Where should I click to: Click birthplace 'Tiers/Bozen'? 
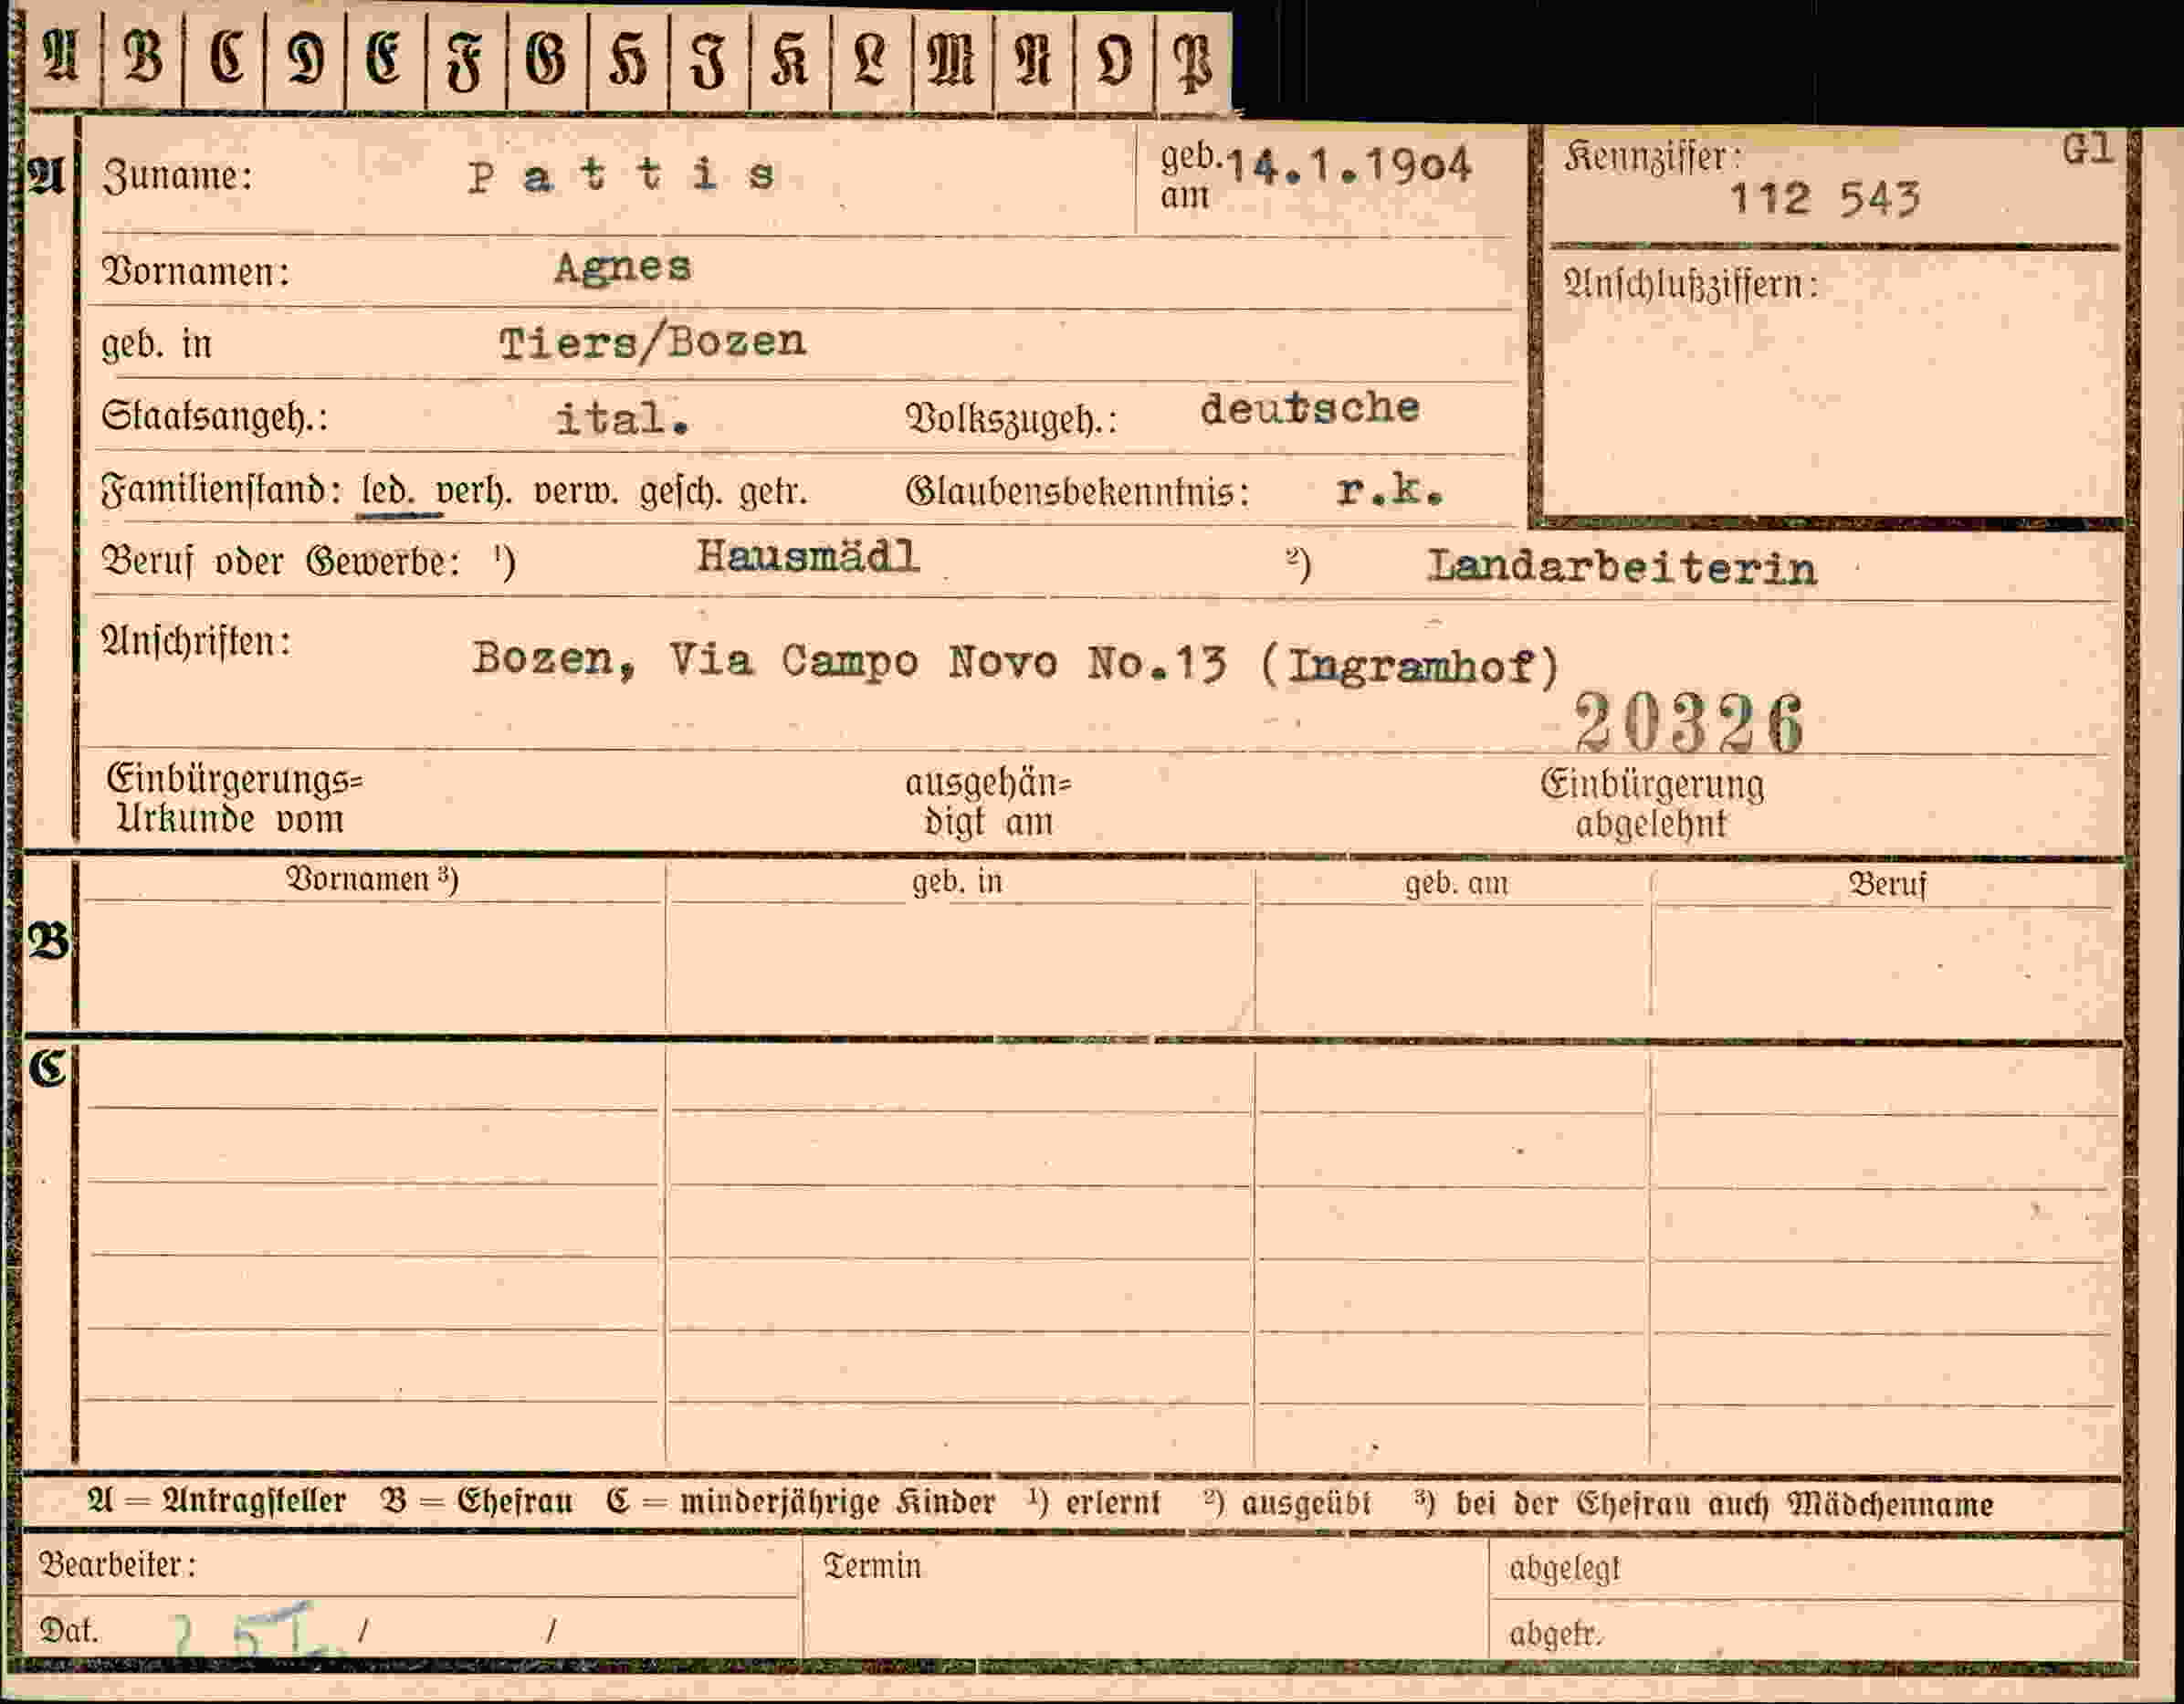(x=652, y=343)
